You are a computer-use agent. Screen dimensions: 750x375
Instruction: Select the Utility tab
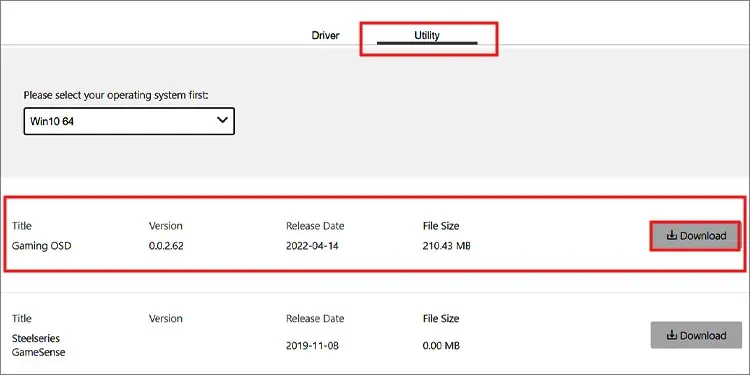tap(427, 35)
